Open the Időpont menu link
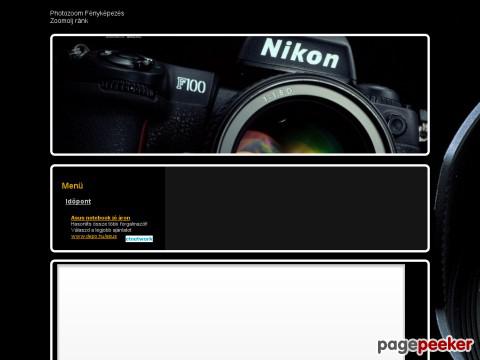The width and height of the screenshot is (480, 360). [78, 201]
